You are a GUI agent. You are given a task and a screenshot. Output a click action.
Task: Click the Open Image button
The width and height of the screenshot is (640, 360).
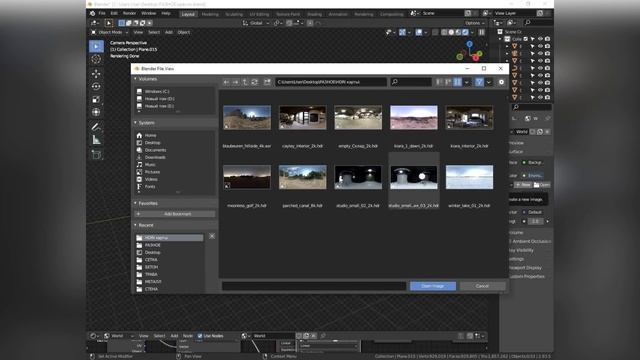click(x=433, y=286)
